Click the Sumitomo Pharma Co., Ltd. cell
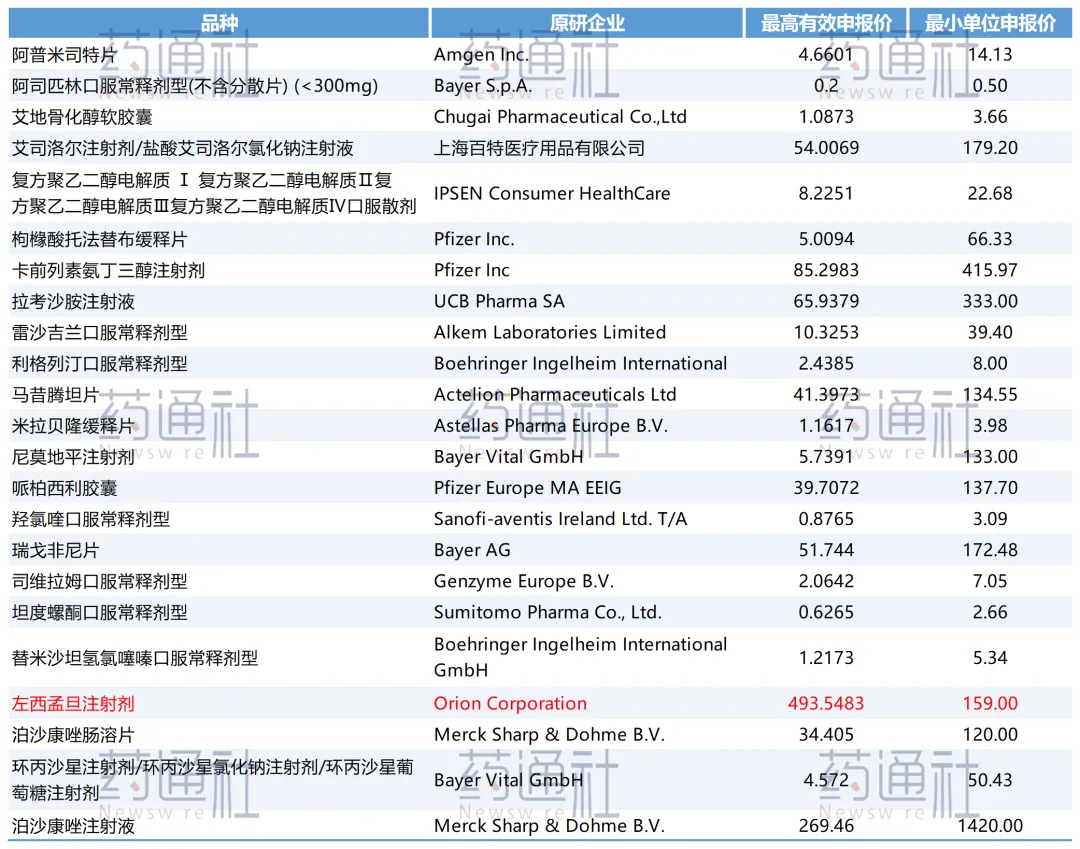This screenshot has width=1080, height=849. [547, 612]
